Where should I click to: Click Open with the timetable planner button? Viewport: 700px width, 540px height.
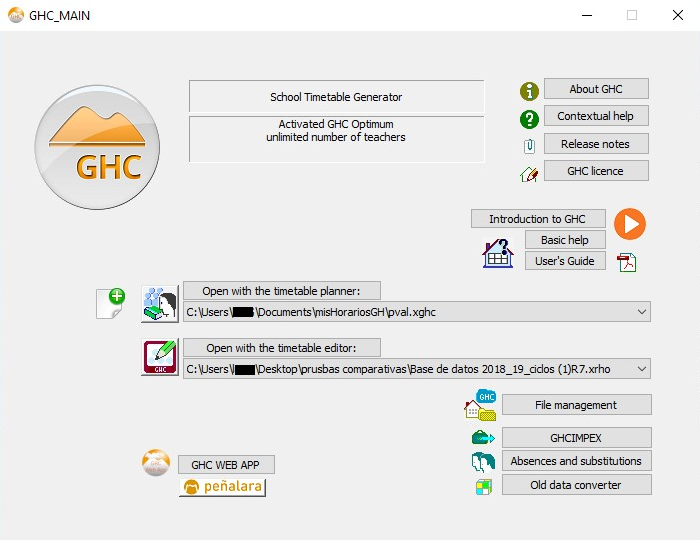(x=282, y=291)
